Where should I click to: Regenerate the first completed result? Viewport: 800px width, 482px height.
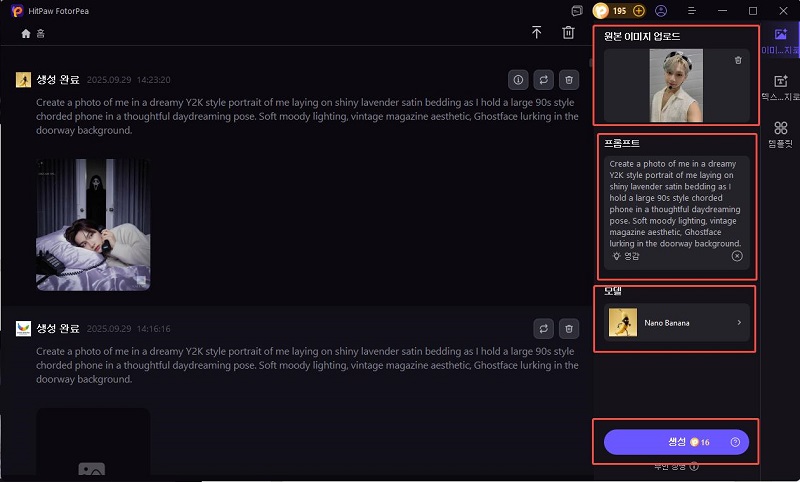[x=543, y=80]
